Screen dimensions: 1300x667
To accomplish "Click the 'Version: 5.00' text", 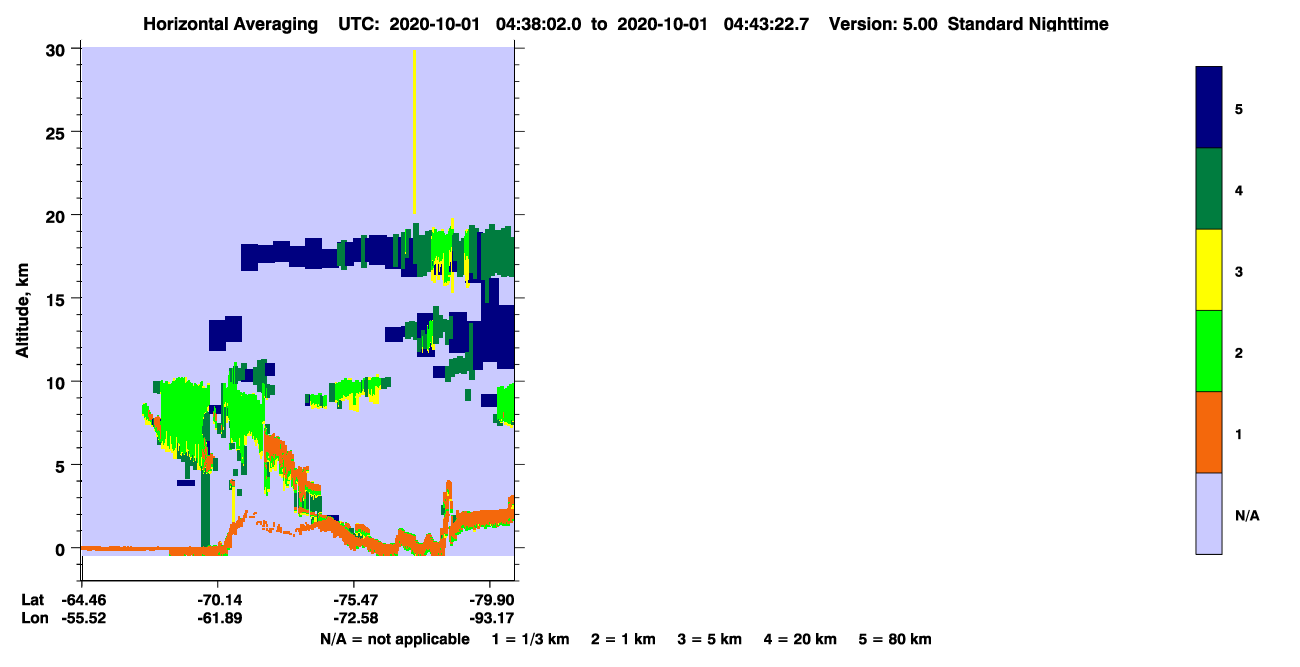I will pos(883,24).
